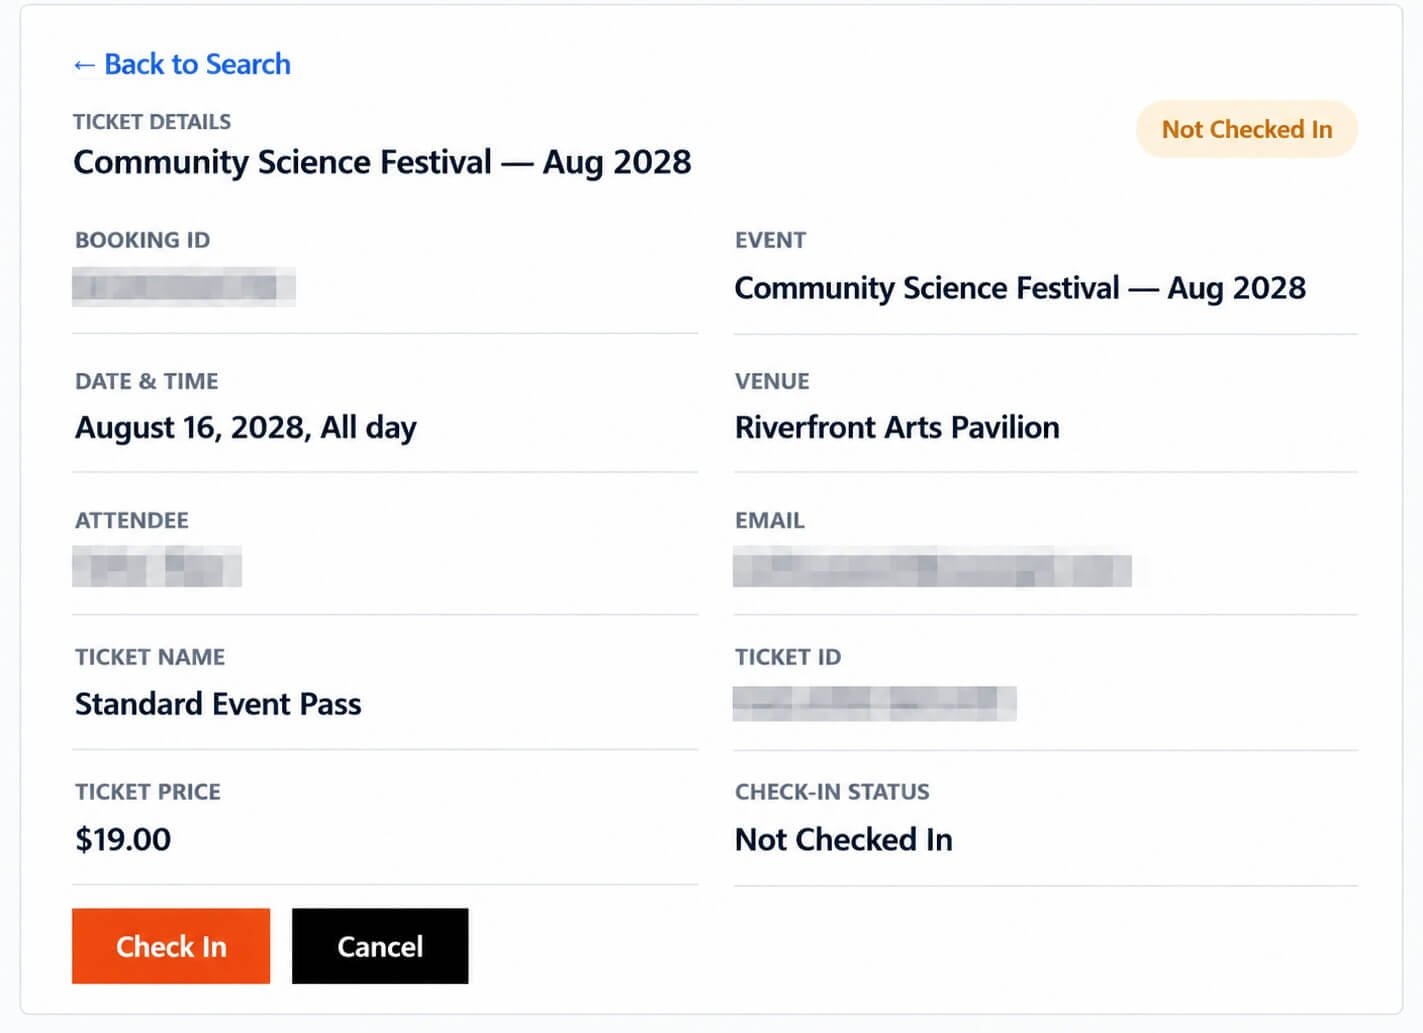Click the black Cancel button

tap(380, 945)
